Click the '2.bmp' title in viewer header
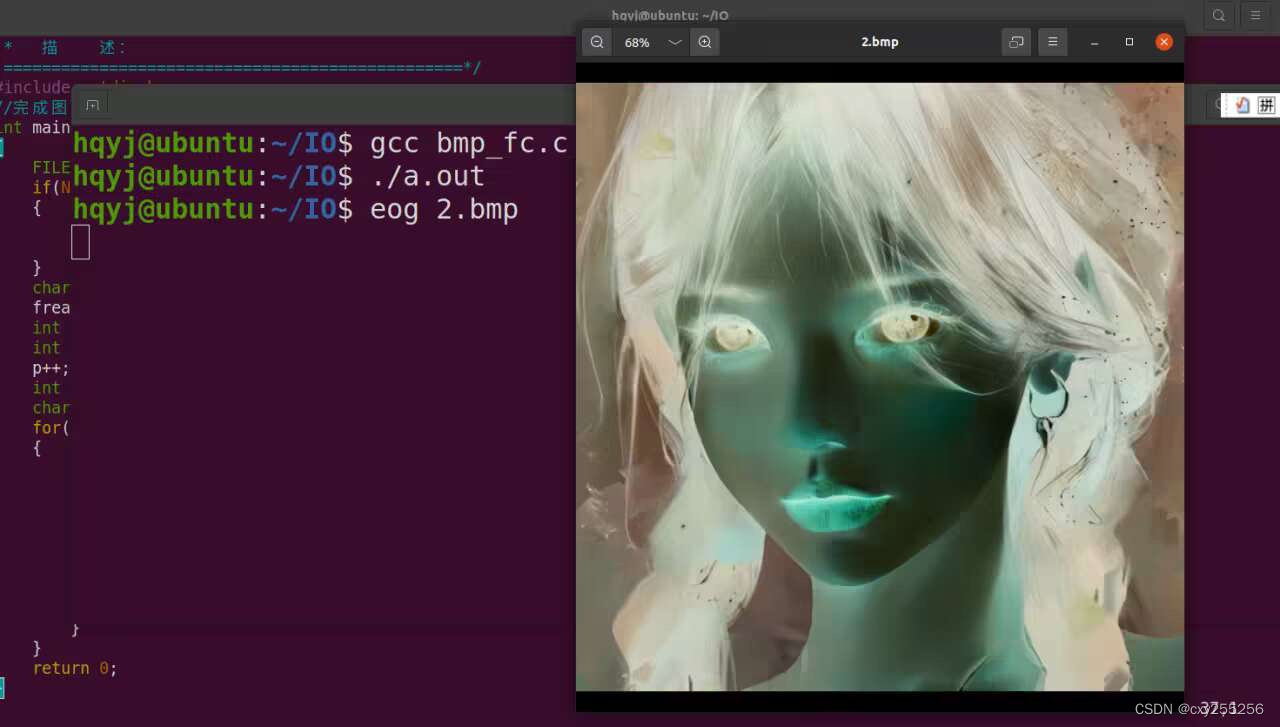Screen dimensions: 1280x727 point(880,42)
